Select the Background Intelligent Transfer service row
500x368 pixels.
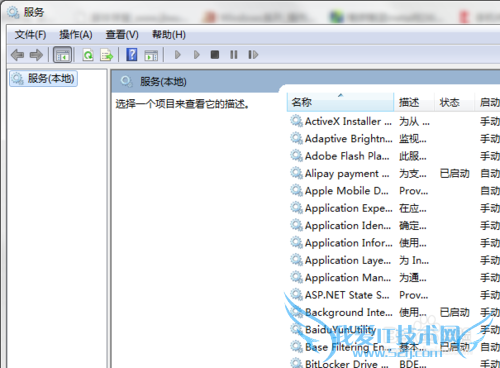coord(395,312)
